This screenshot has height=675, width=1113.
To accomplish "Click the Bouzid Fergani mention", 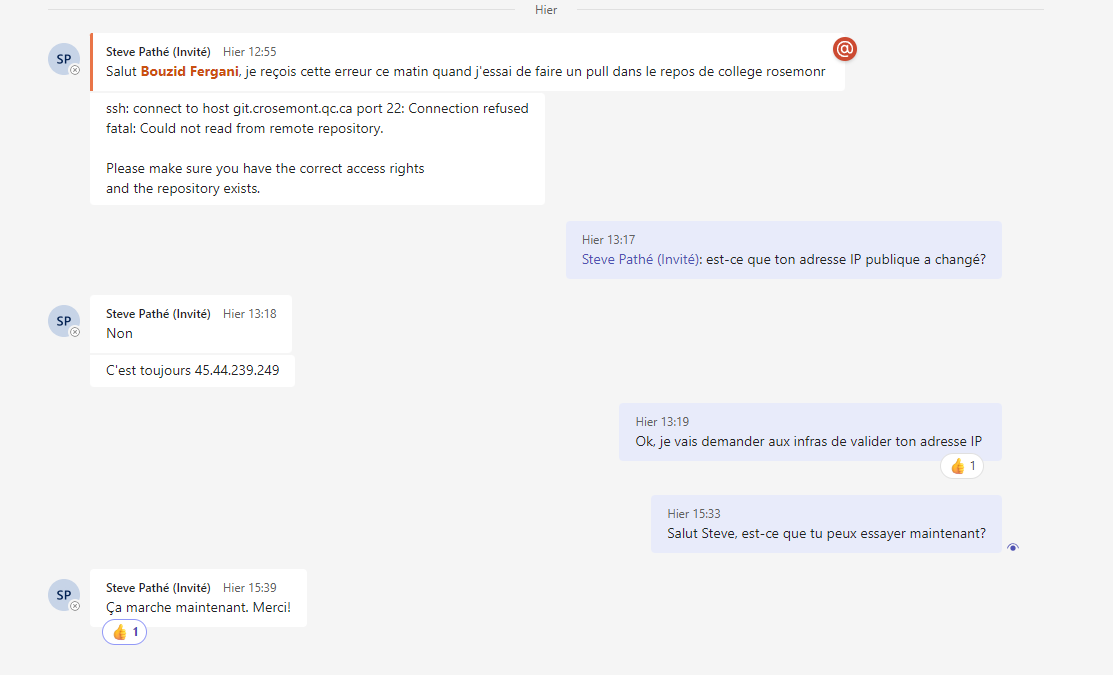I will pyautogui.click(x=189, y=71).
